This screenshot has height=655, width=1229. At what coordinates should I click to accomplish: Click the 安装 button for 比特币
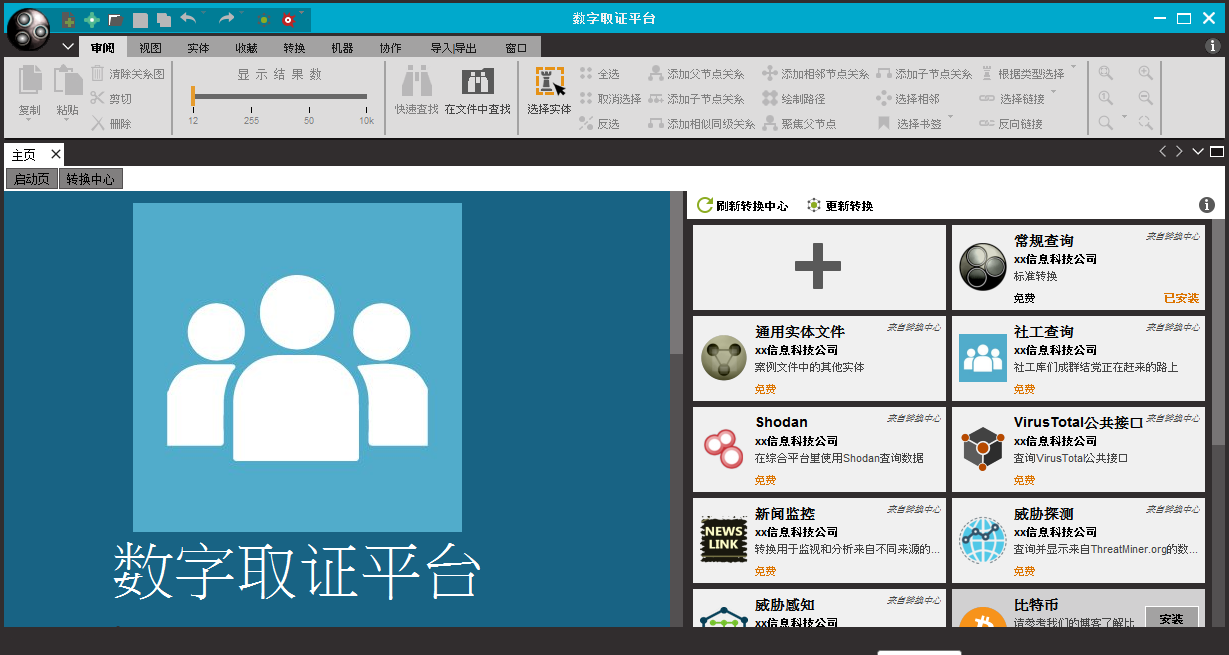coord(1171,619)
